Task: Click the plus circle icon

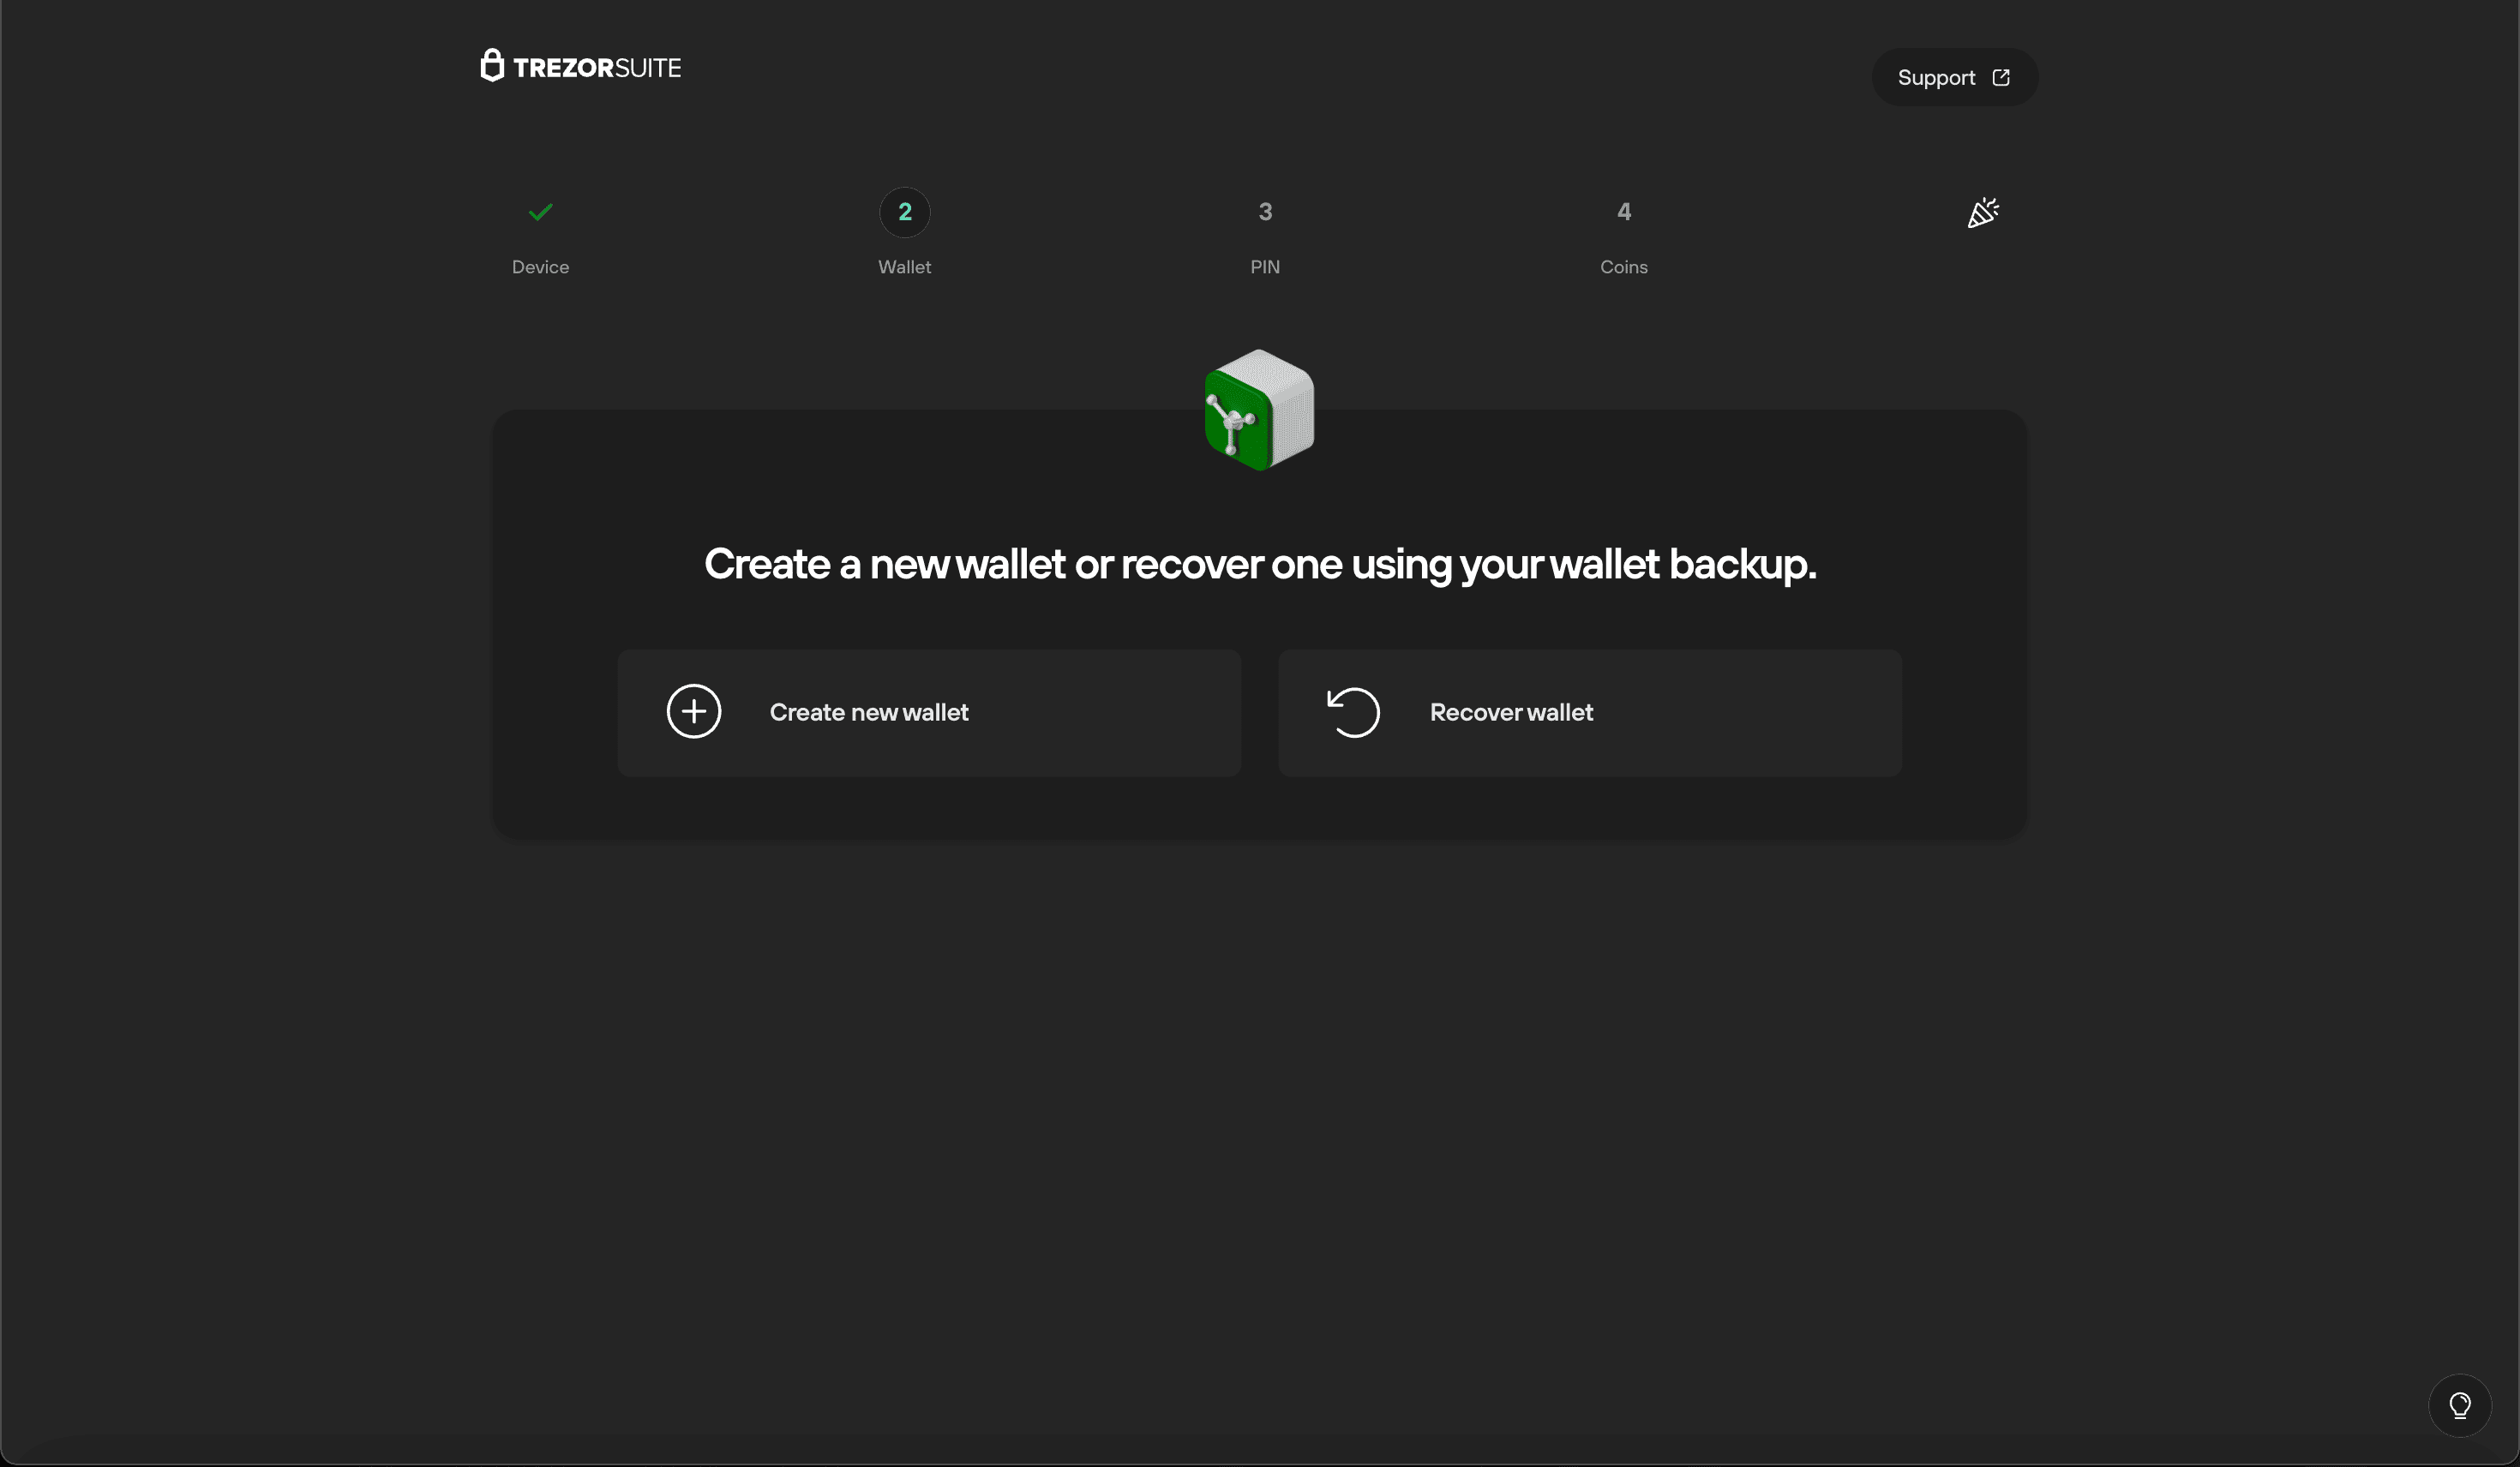Action: pyautogui.click(x=694, y=711)
